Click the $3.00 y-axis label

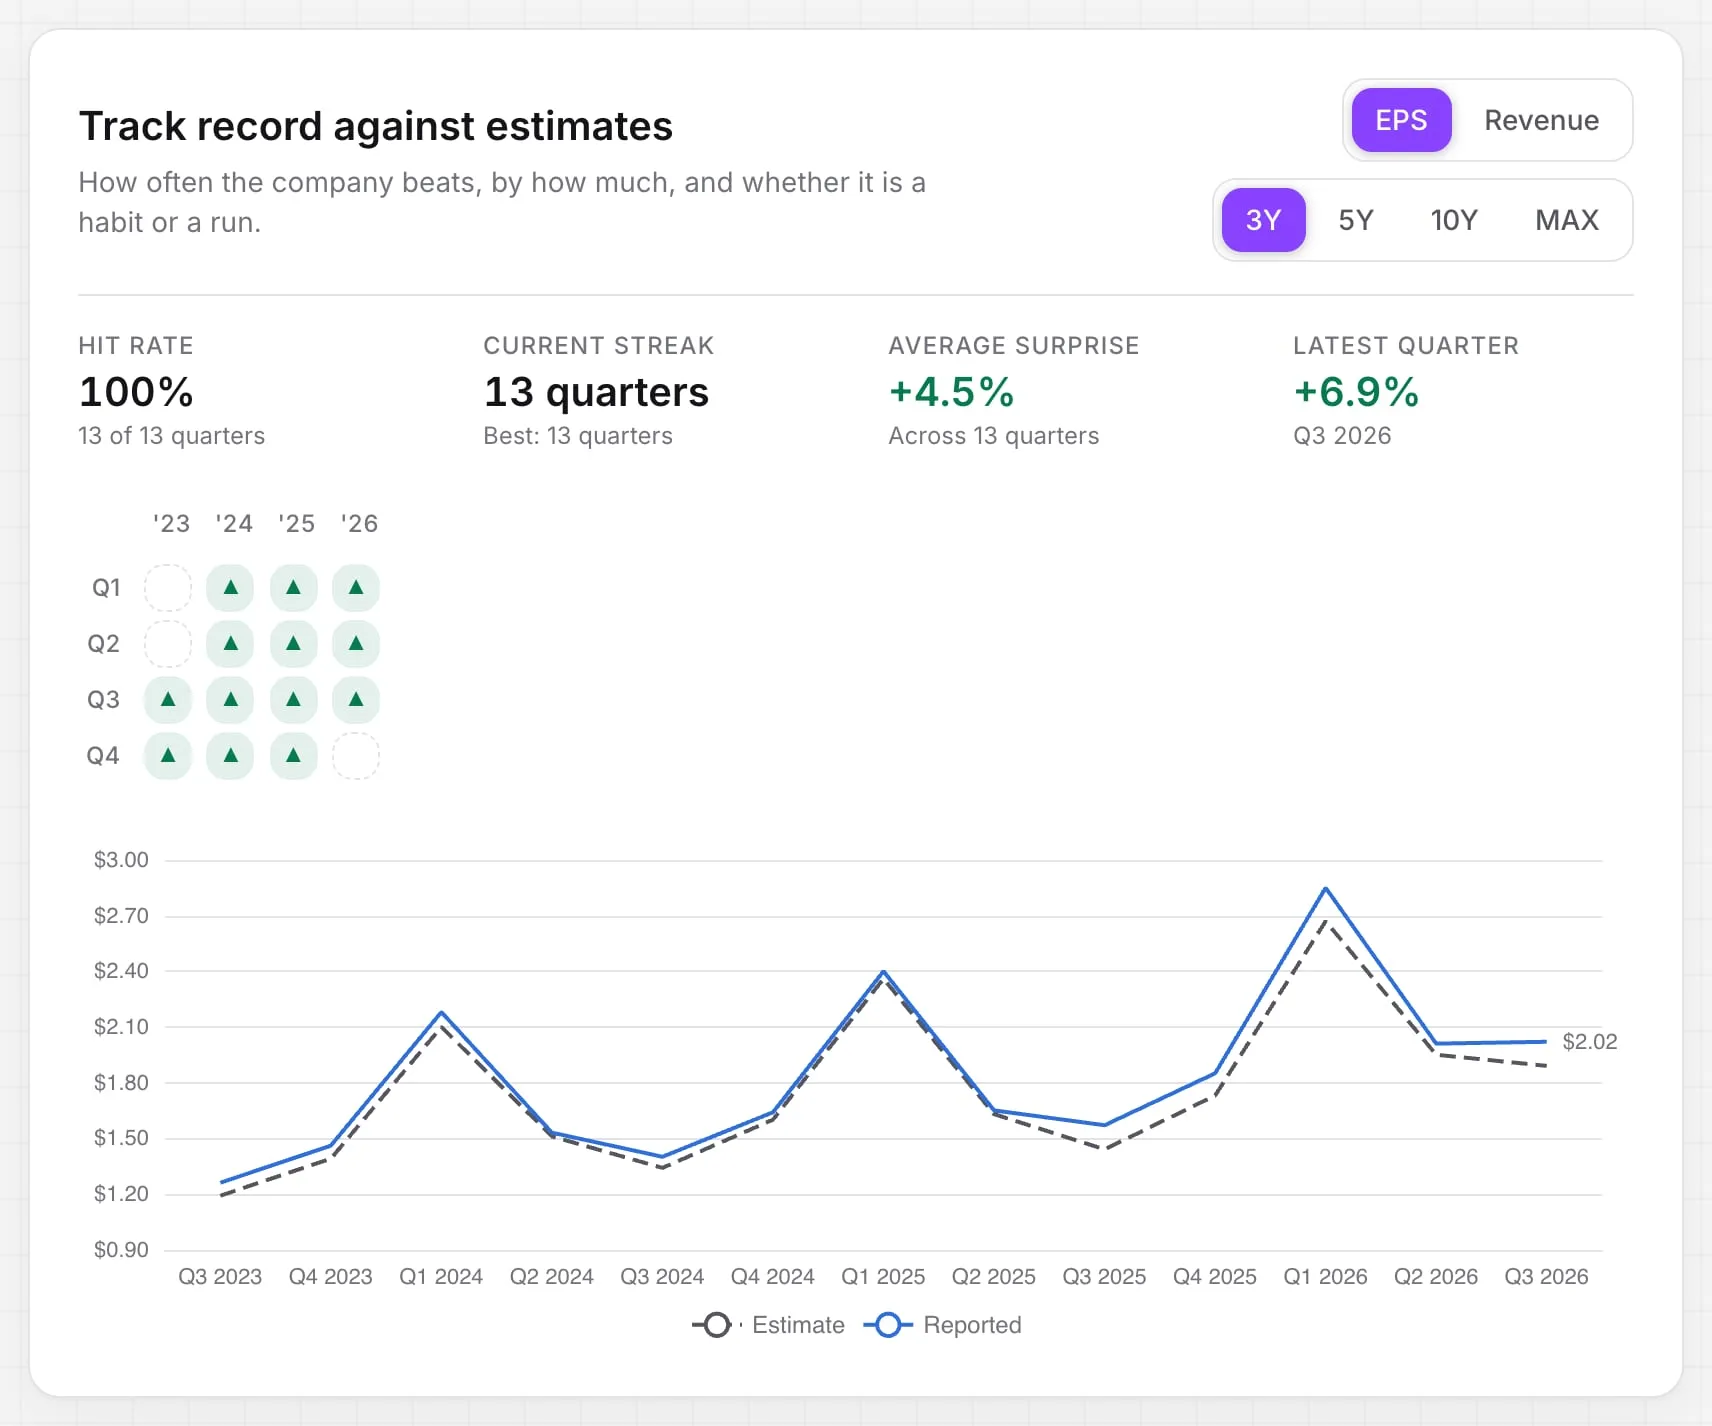point(121,860)
